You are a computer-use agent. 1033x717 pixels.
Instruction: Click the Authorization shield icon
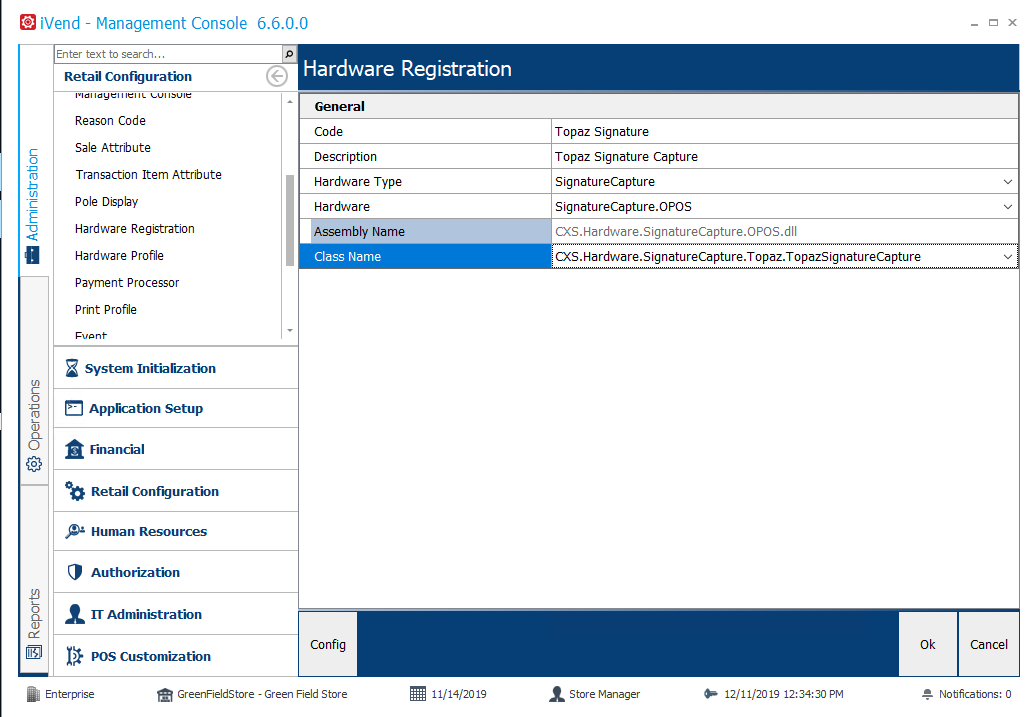click(x=75, y=572)
